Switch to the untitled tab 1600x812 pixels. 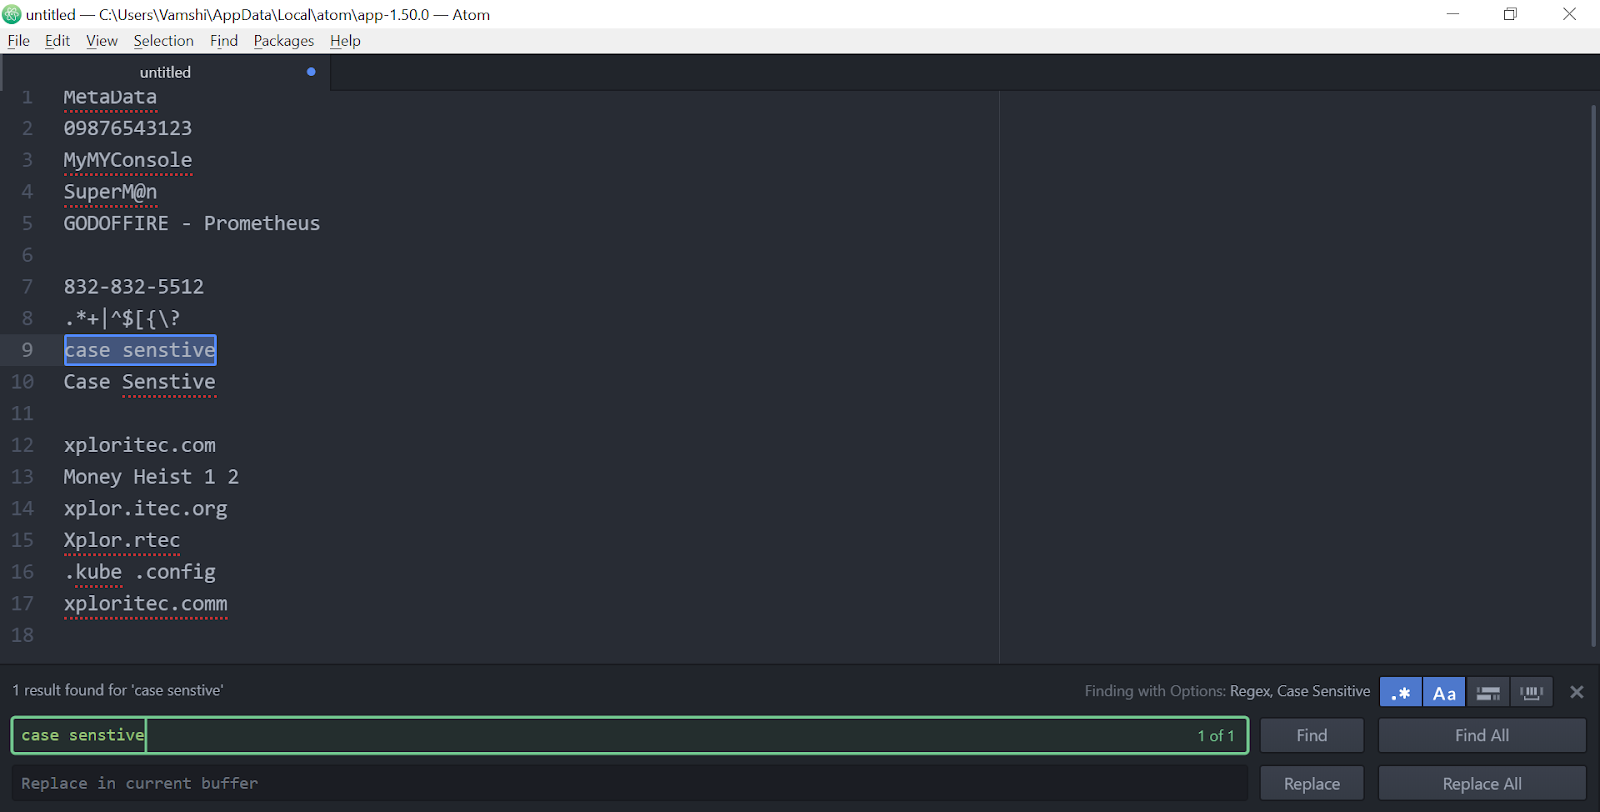166,72
